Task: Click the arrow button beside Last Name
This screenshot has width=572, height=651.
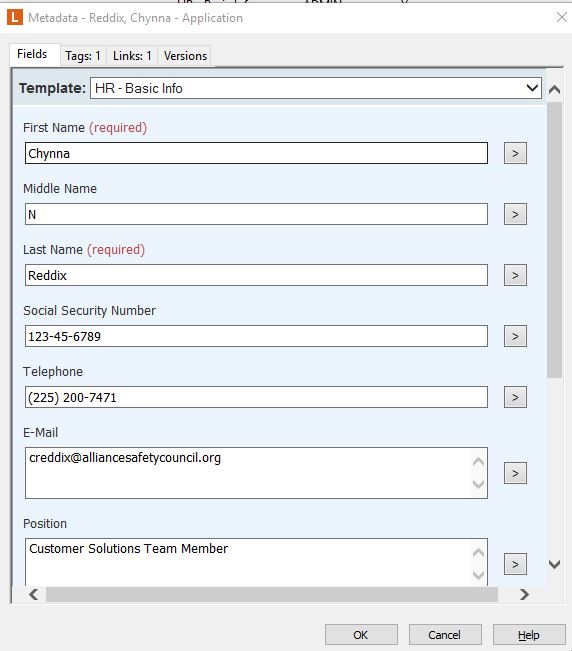Action: [x=515, y=275]
